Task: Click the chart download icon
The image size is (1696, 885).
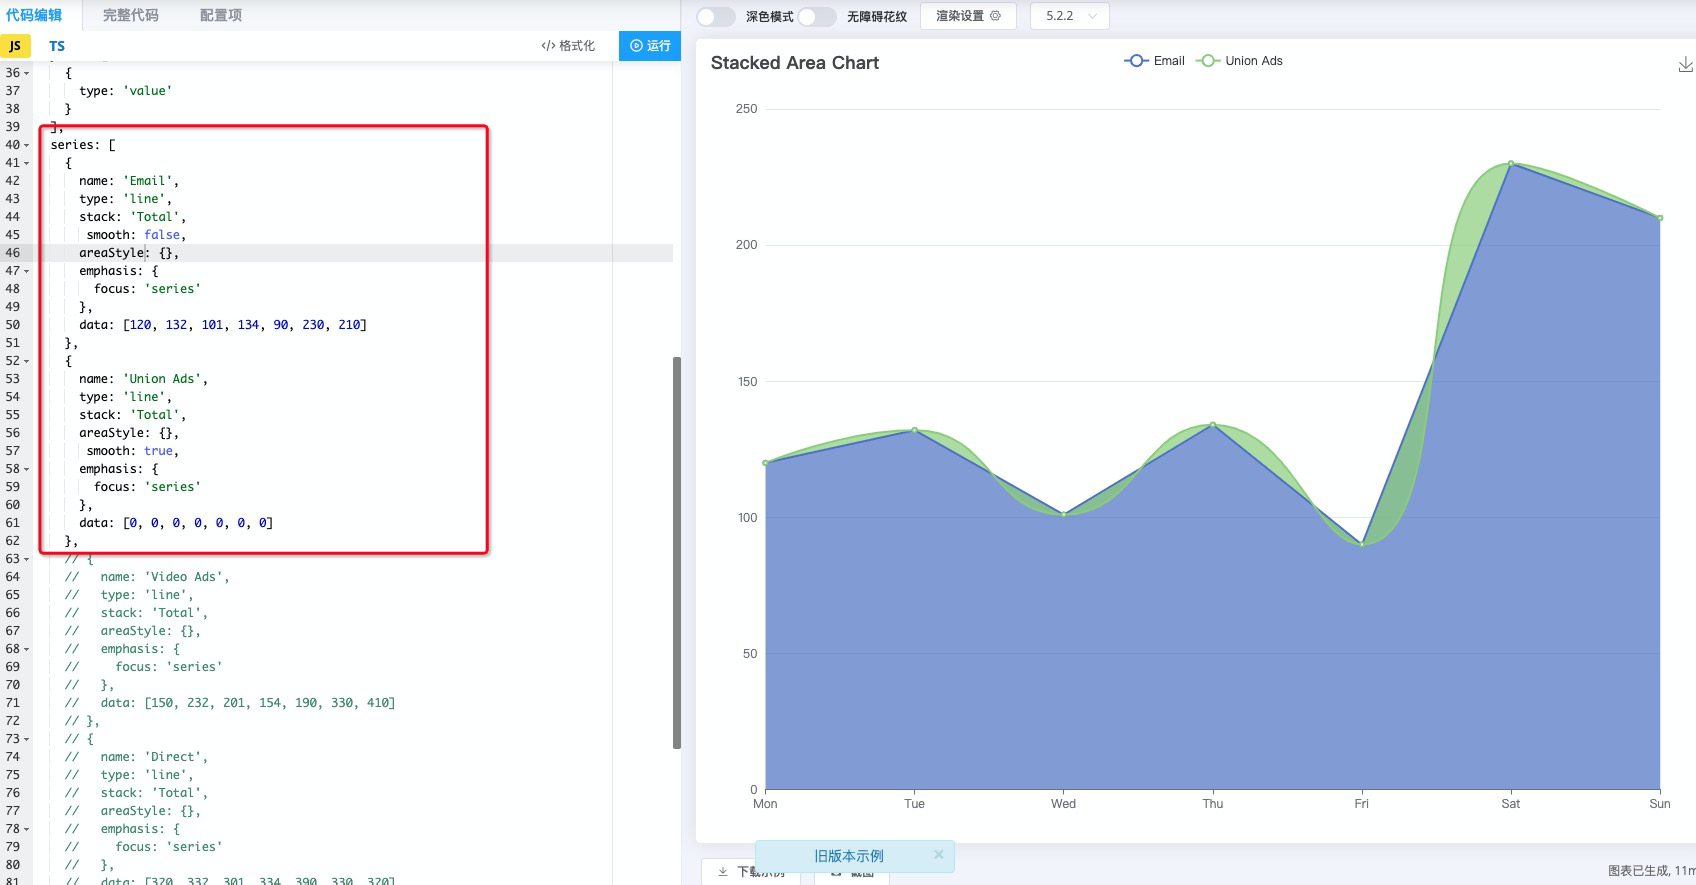Action: coord(1685,65)
